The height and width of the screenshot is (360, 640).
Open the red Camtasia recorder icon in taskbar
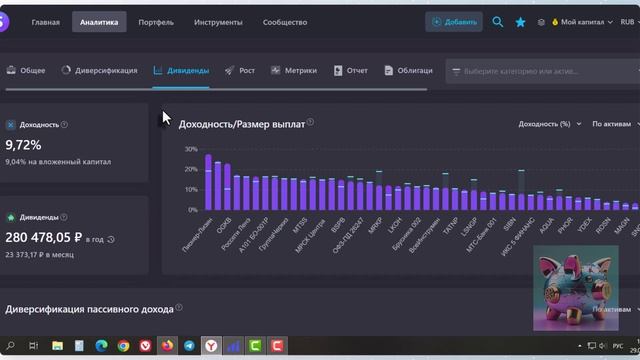pyautogui.click(x=277, y=346)
